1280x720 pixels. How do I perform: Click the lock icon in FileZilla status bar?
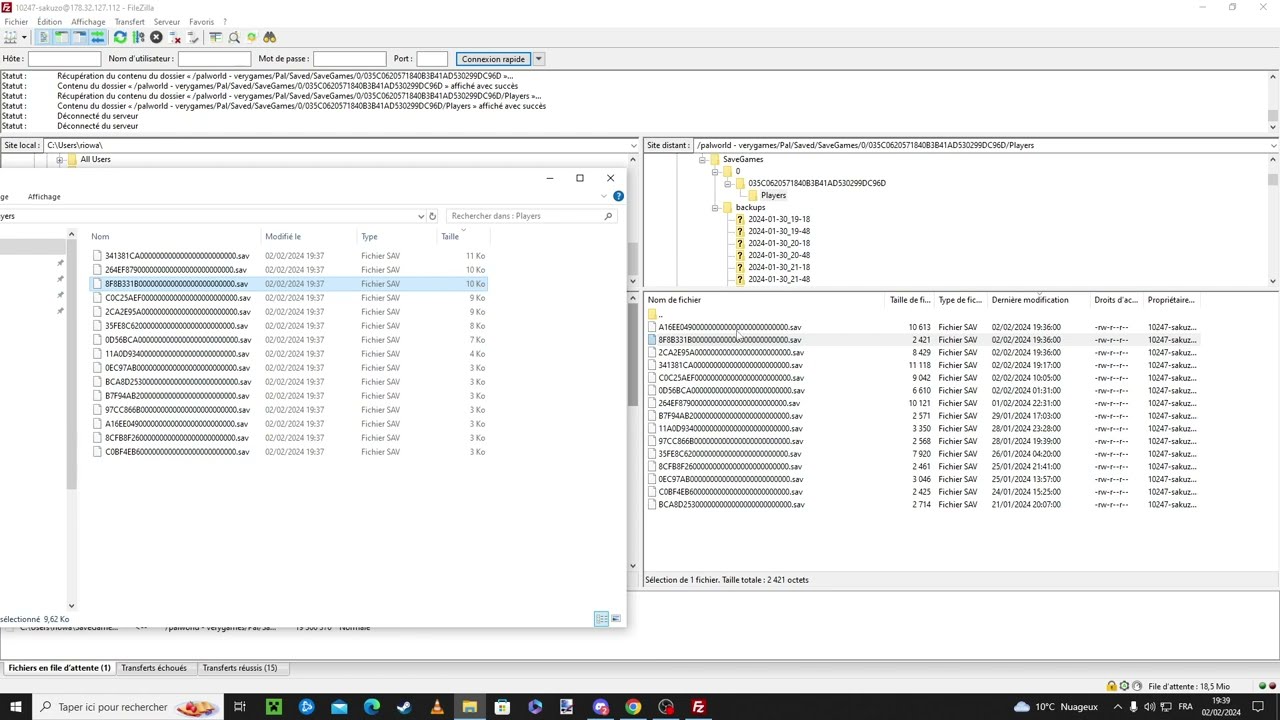1111,686
